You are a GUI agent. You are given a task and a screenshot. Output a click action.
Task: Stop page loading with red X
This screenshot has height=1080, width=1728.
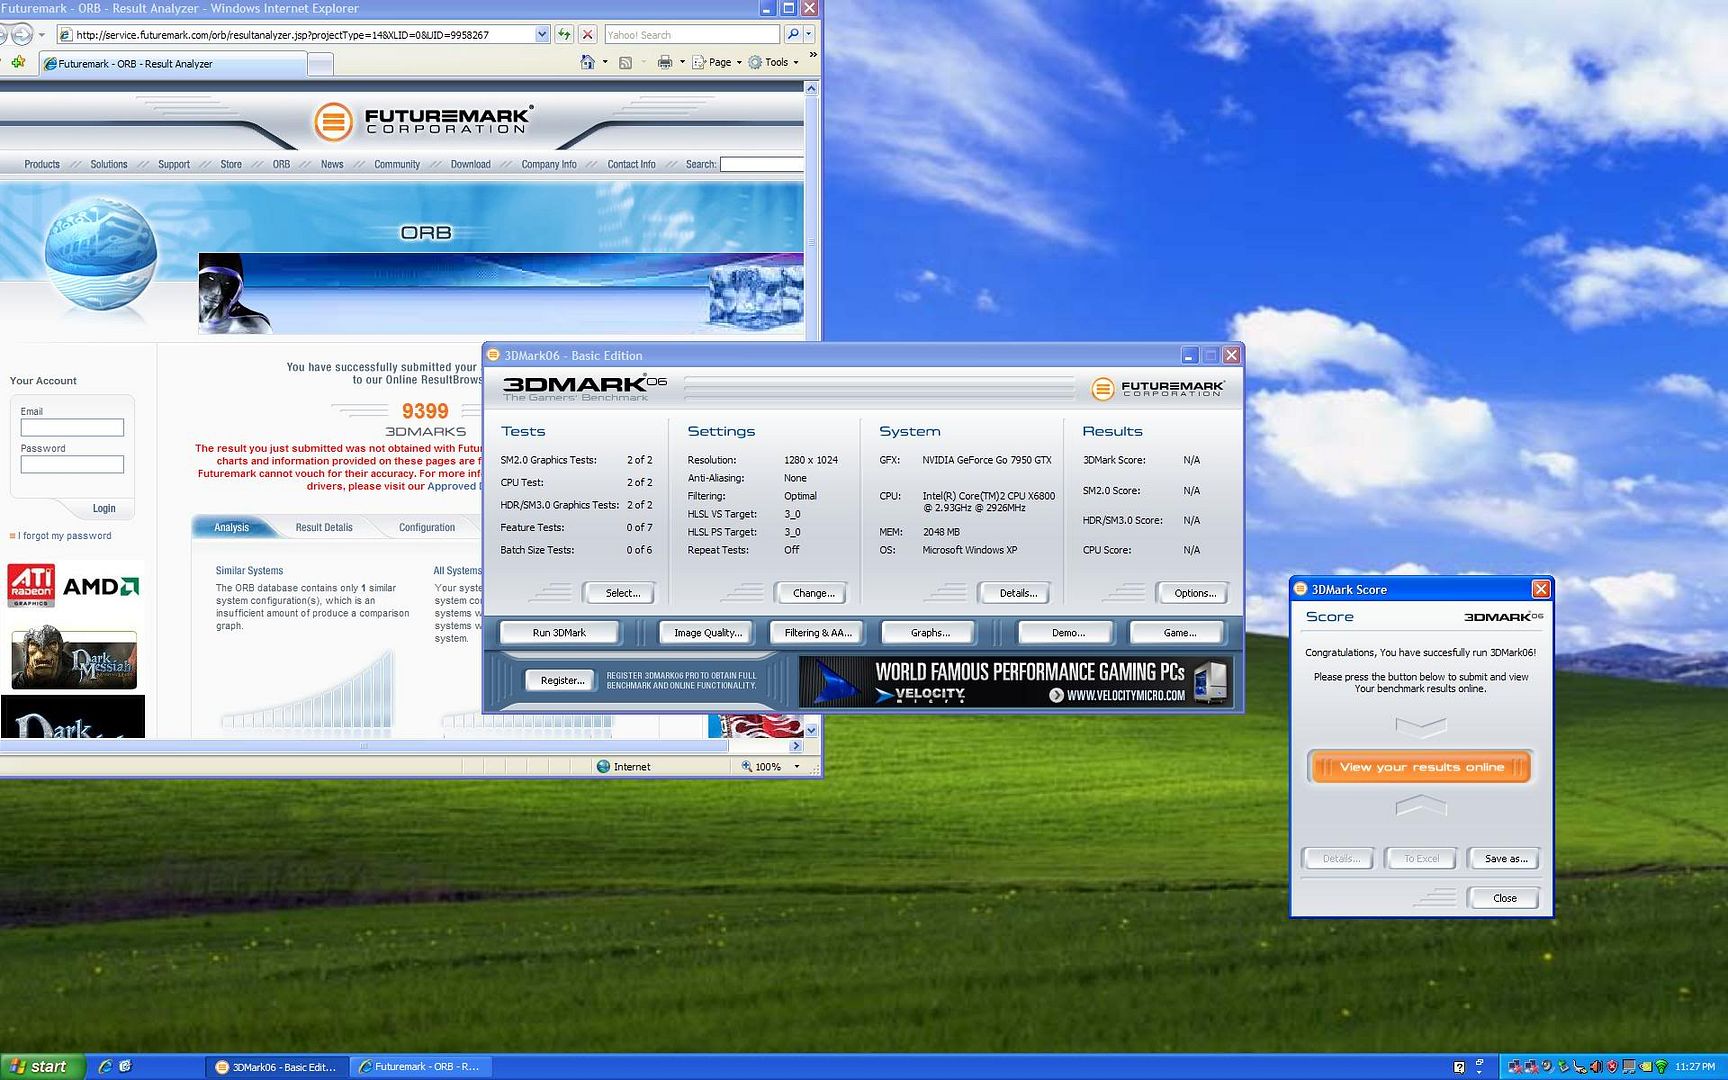(x=588, y=34)
